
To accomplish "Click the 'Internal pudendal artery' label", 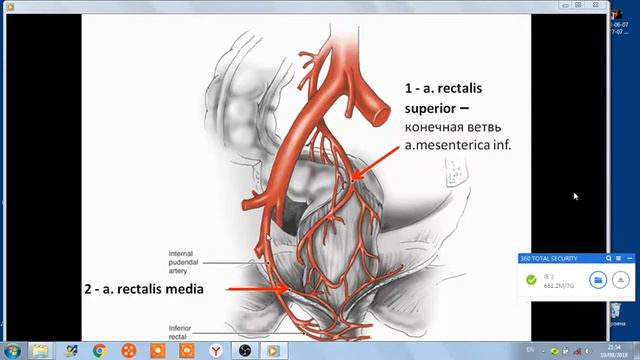I will tap(183, 262).
